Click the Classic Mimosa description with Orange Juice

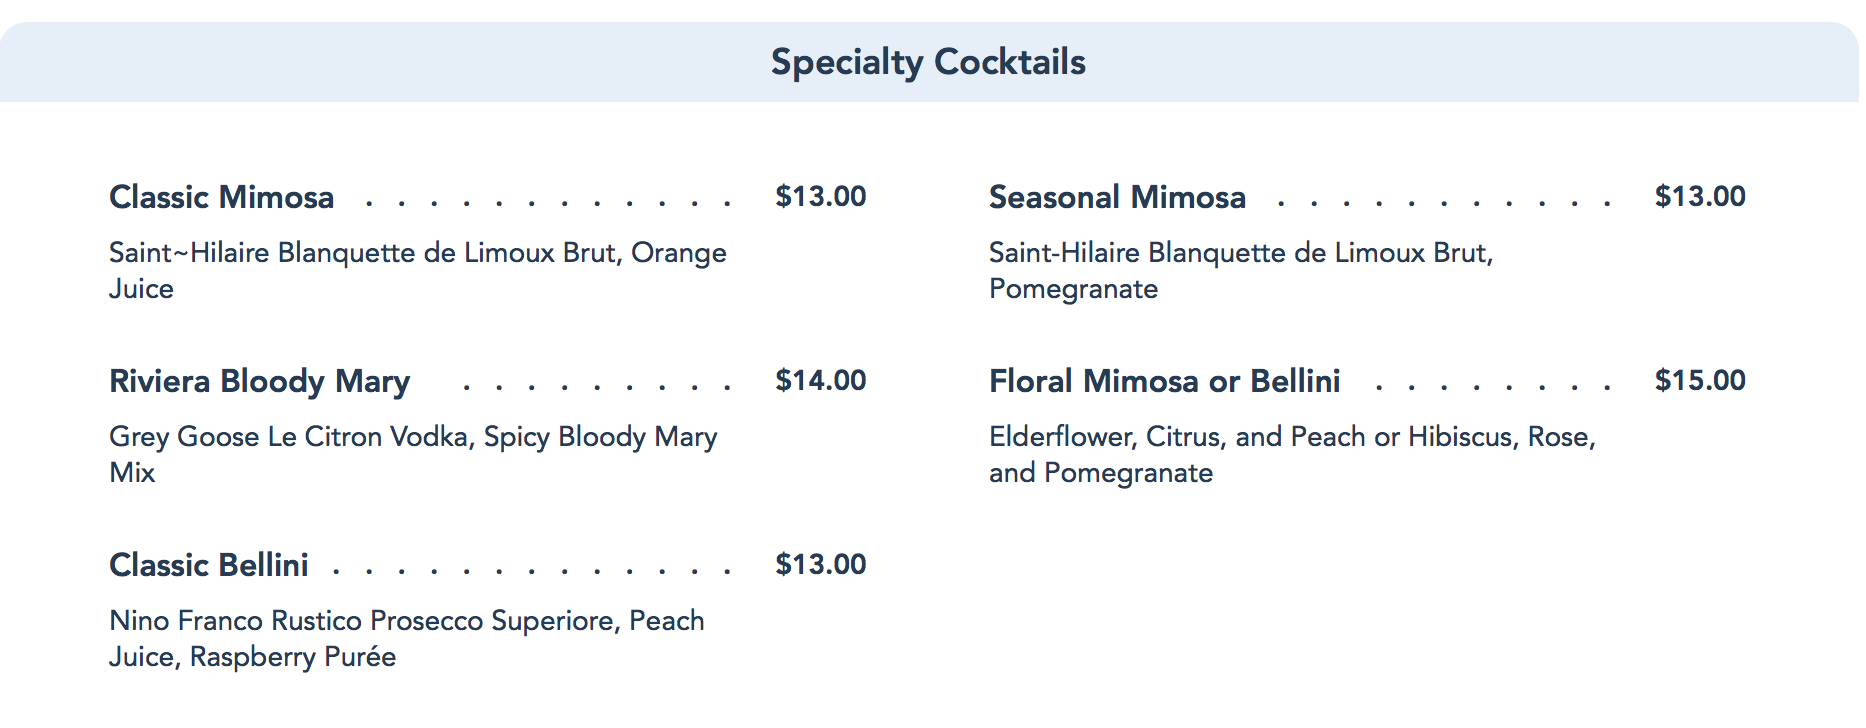coord(417,270)
